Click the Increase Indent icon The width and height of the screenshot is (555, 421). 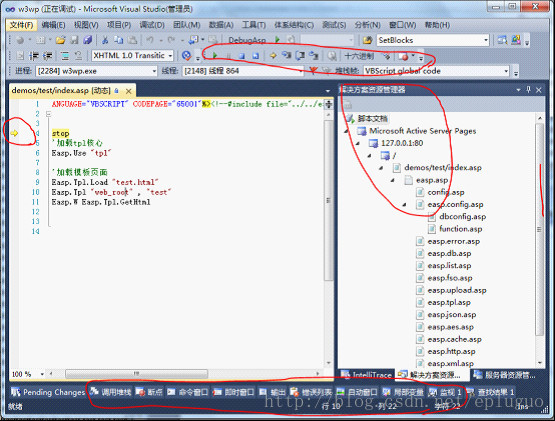pyautogui.click(x=47, y=56)
